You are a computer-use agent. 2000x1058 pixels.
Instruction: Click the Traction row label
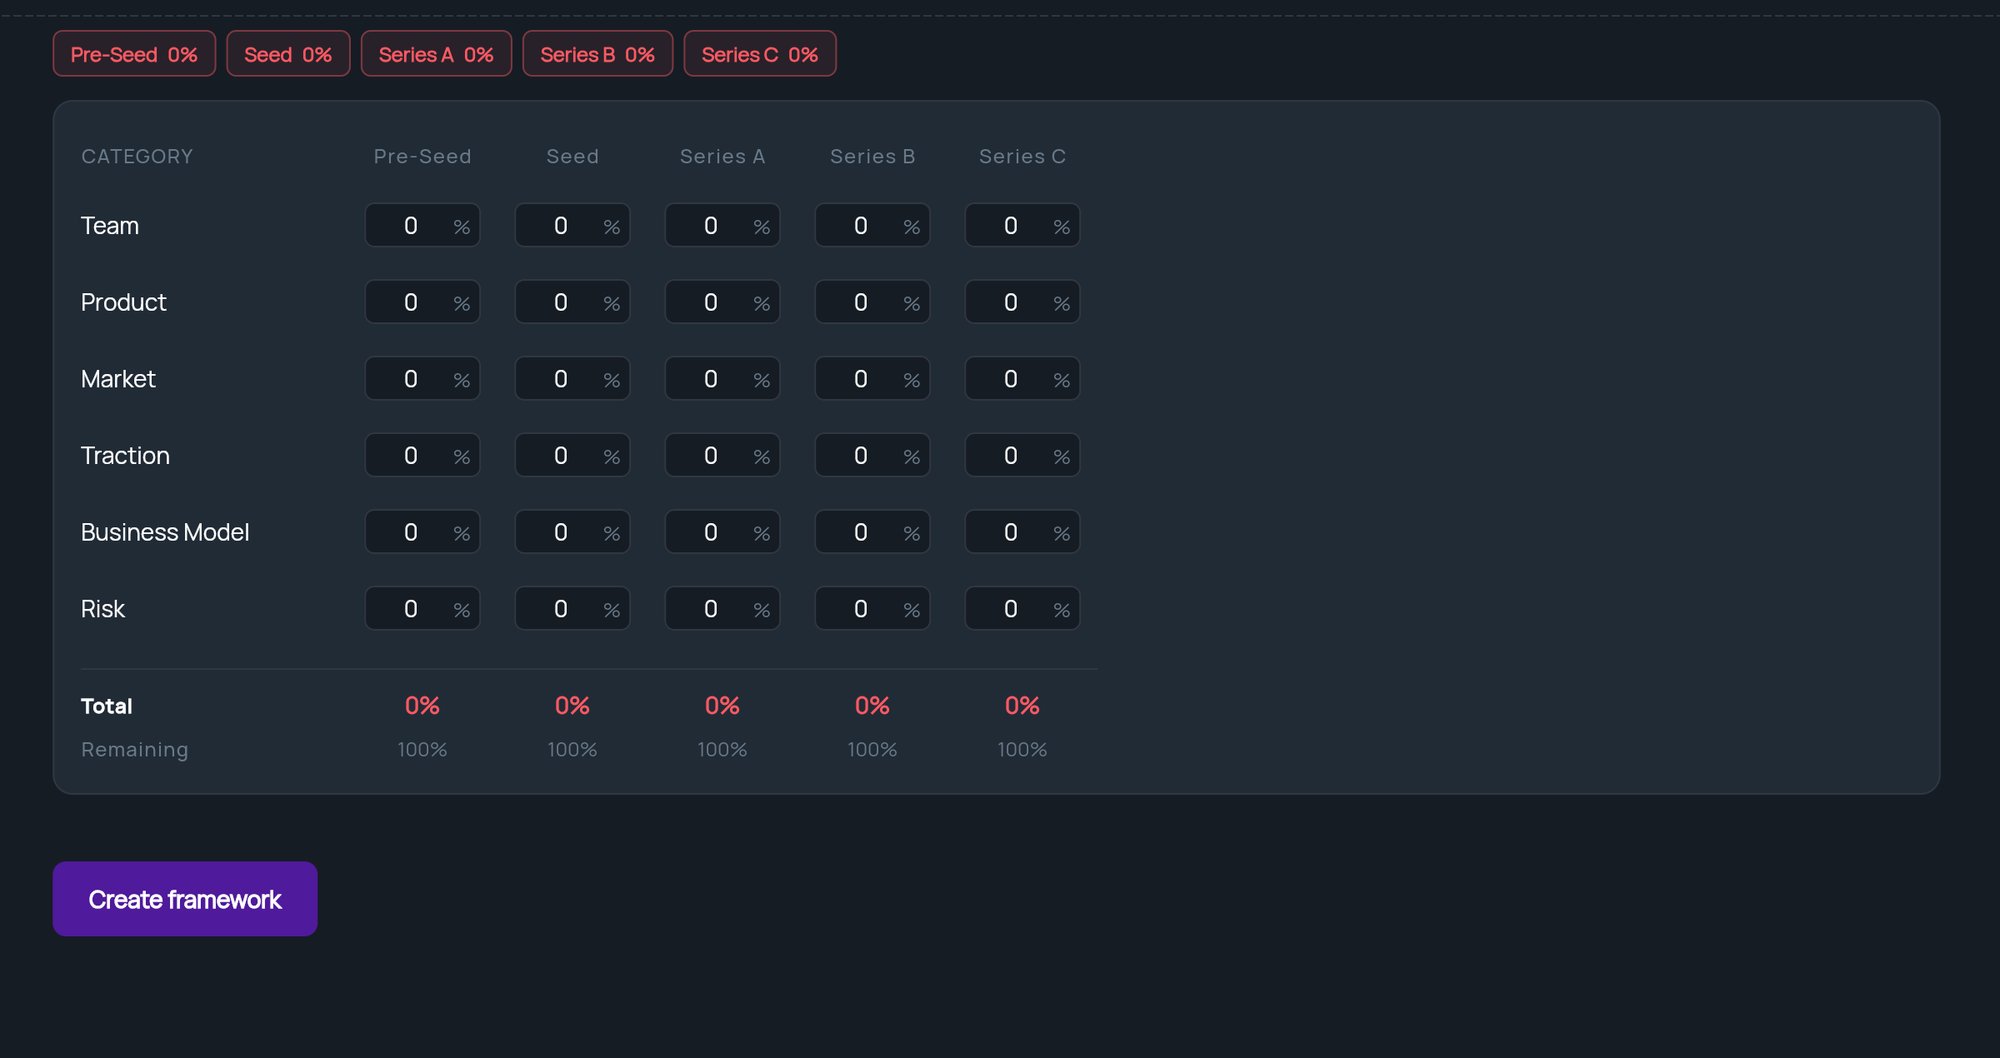(x=125, y=455)
